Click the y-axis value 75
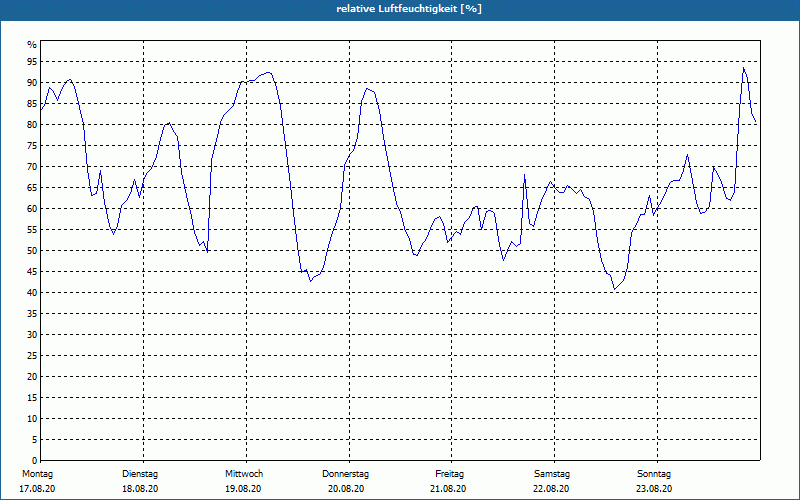This screenshot has height=500, width=800. 32,145
